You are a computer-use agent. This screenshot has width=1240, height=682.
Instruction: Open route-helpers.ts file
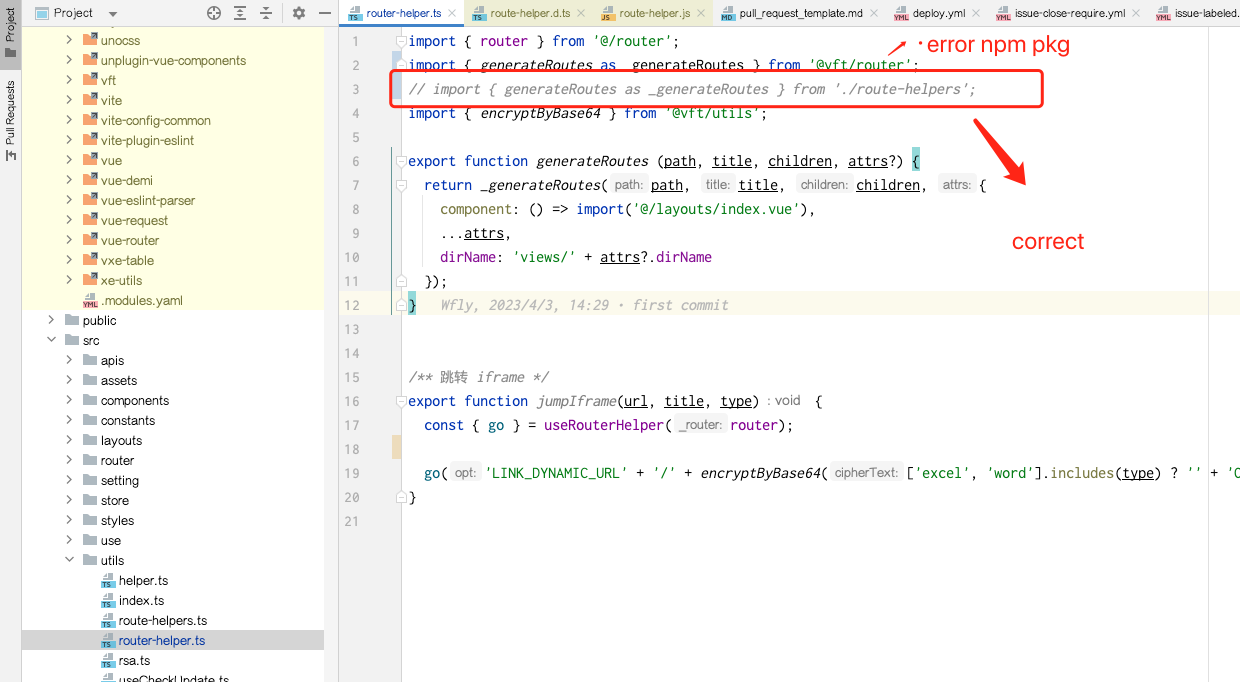[162, 620]
